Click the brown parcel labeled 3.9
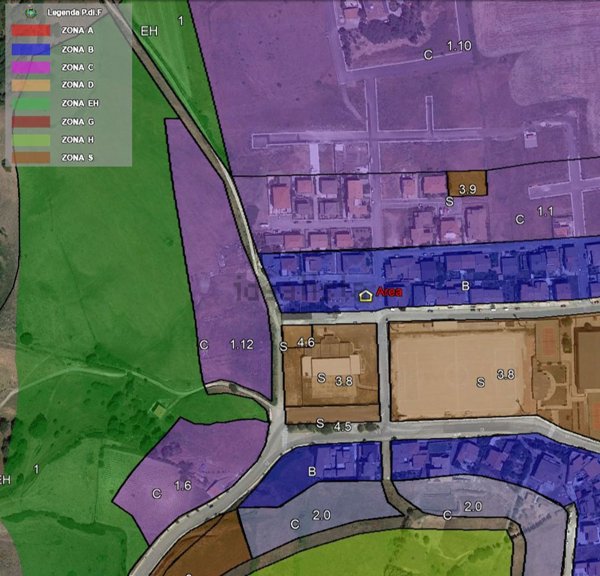This screenshot has height=576, width=600. 466,184
